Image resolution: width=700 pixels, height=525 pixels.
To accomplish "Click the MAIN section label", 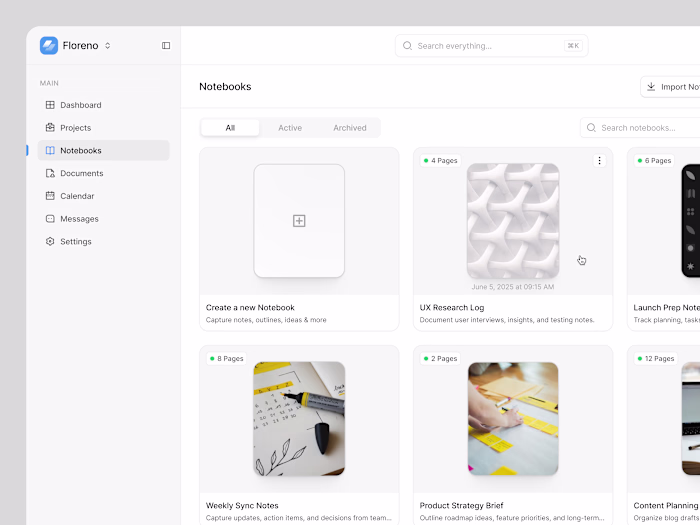I will (49, 83).
